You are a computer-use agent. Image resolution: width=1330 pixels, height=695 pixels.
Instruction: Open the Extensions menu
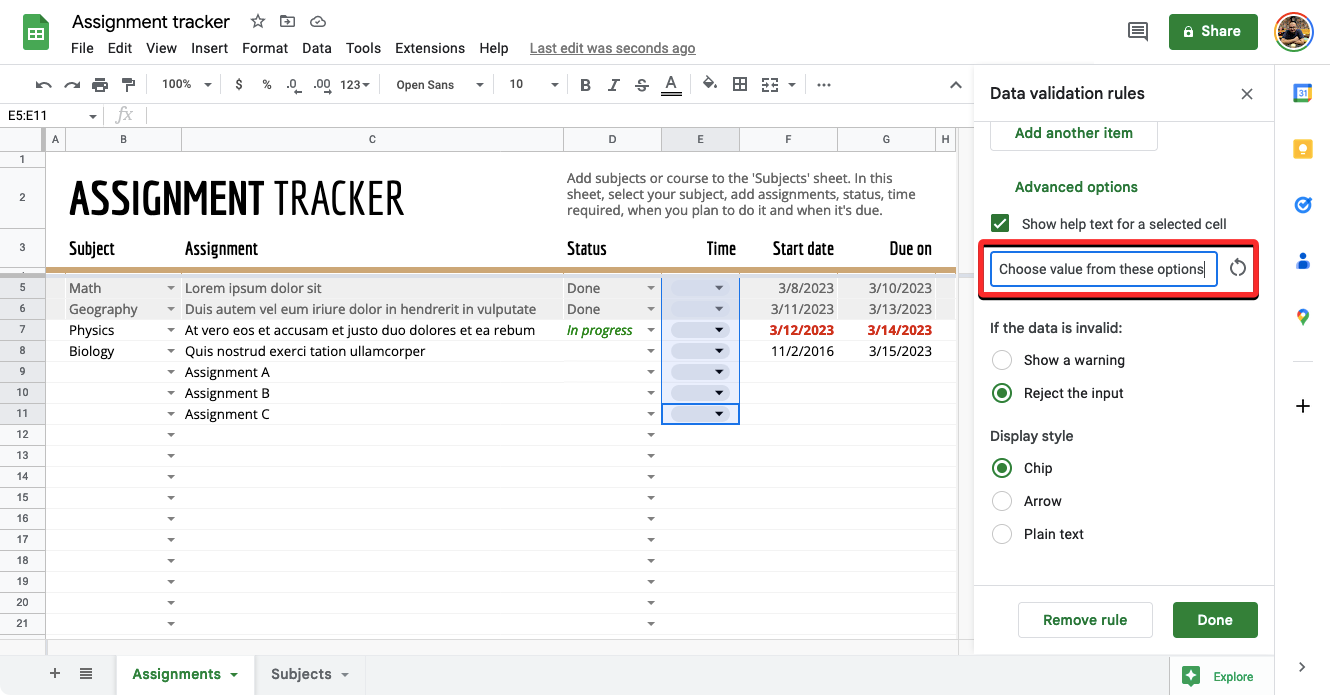[429, 48]
